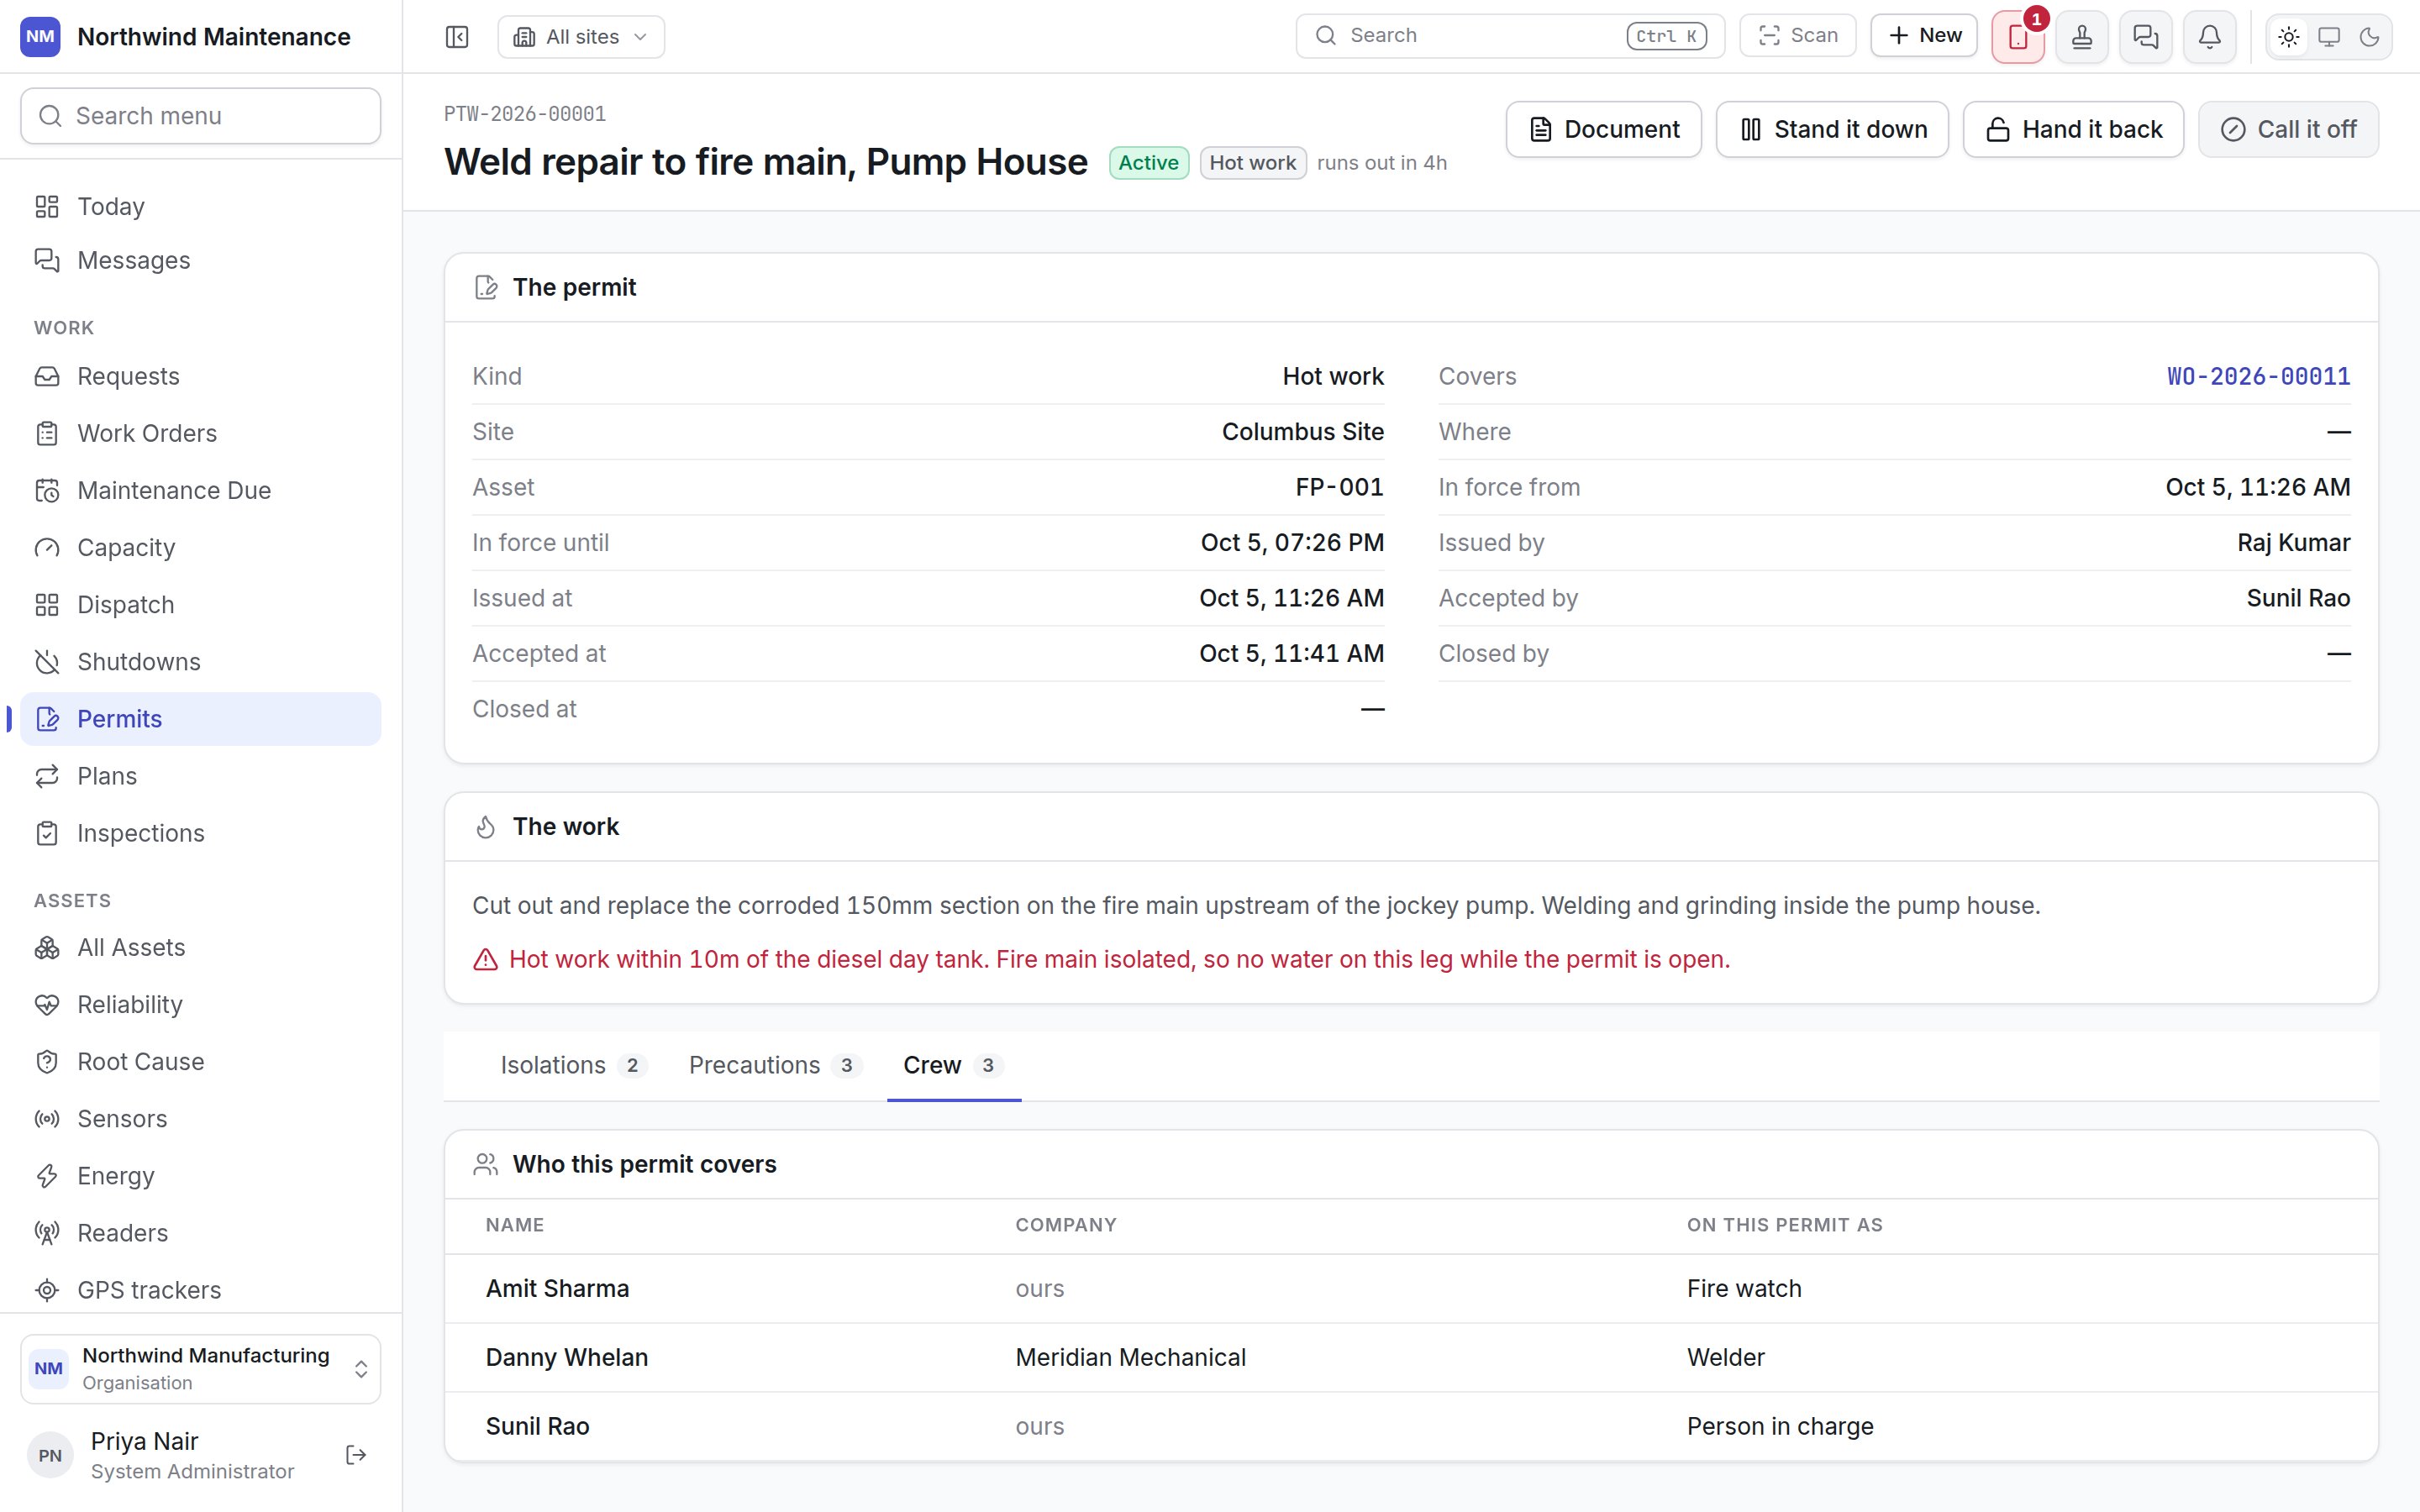Open the notifications bell
Screen dimensions: 2420x1512
tap(2209, 37)
